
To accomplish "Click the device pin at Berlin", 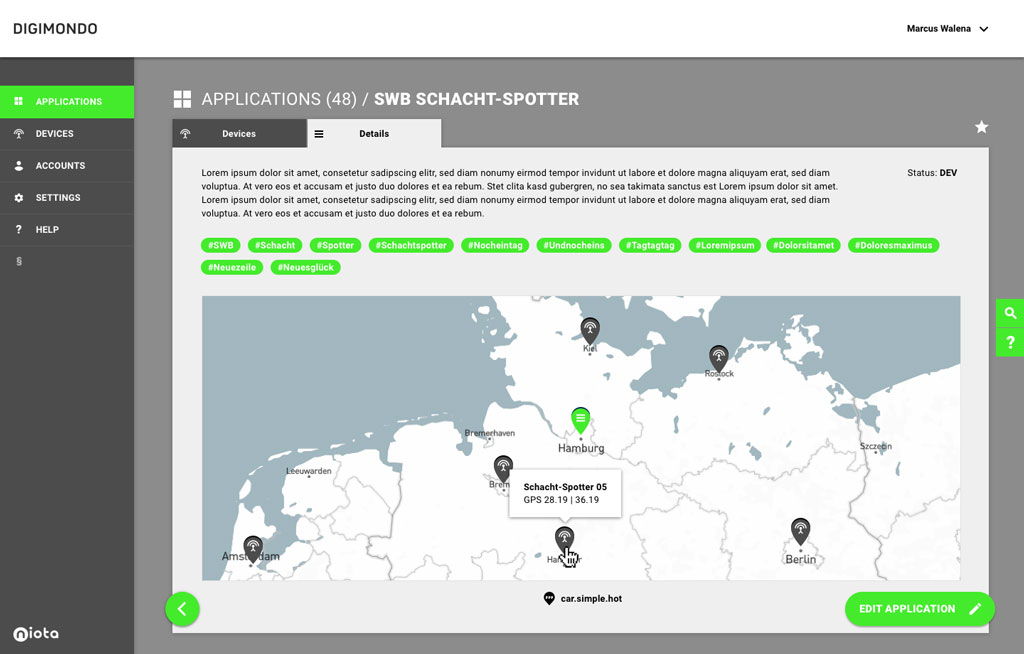I will (x=800, y=531).
